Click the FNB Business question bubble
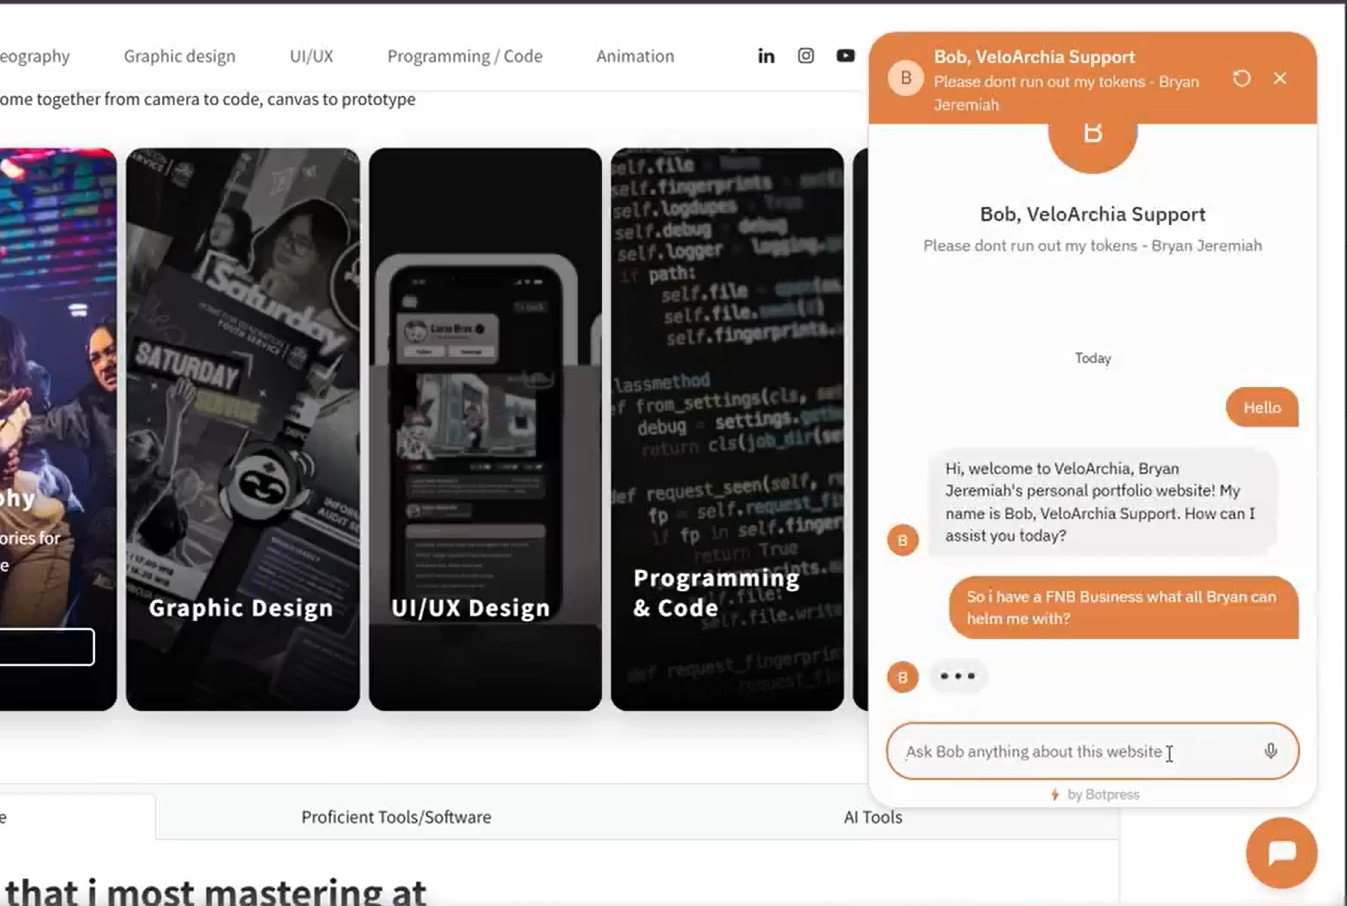The width and height of the screenshot is (1347, 906). (1123, 607)
